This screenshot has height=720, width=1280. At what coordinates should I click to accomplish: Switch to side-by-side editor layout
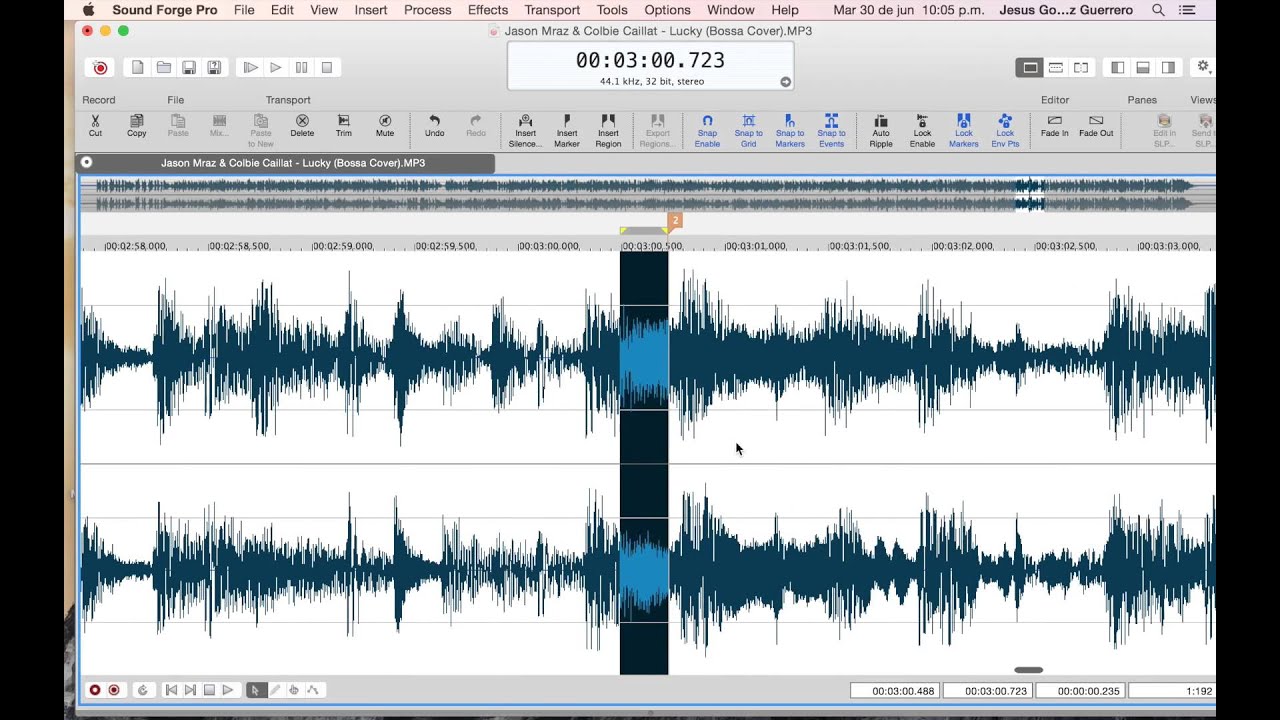click(1081, 68)
